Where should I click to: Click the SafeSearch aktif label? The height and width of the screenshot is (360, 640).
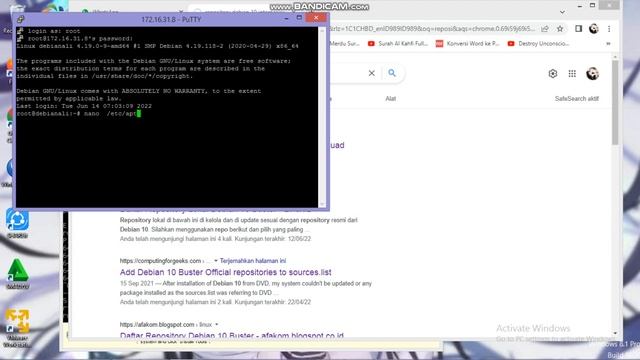(577, 98)
